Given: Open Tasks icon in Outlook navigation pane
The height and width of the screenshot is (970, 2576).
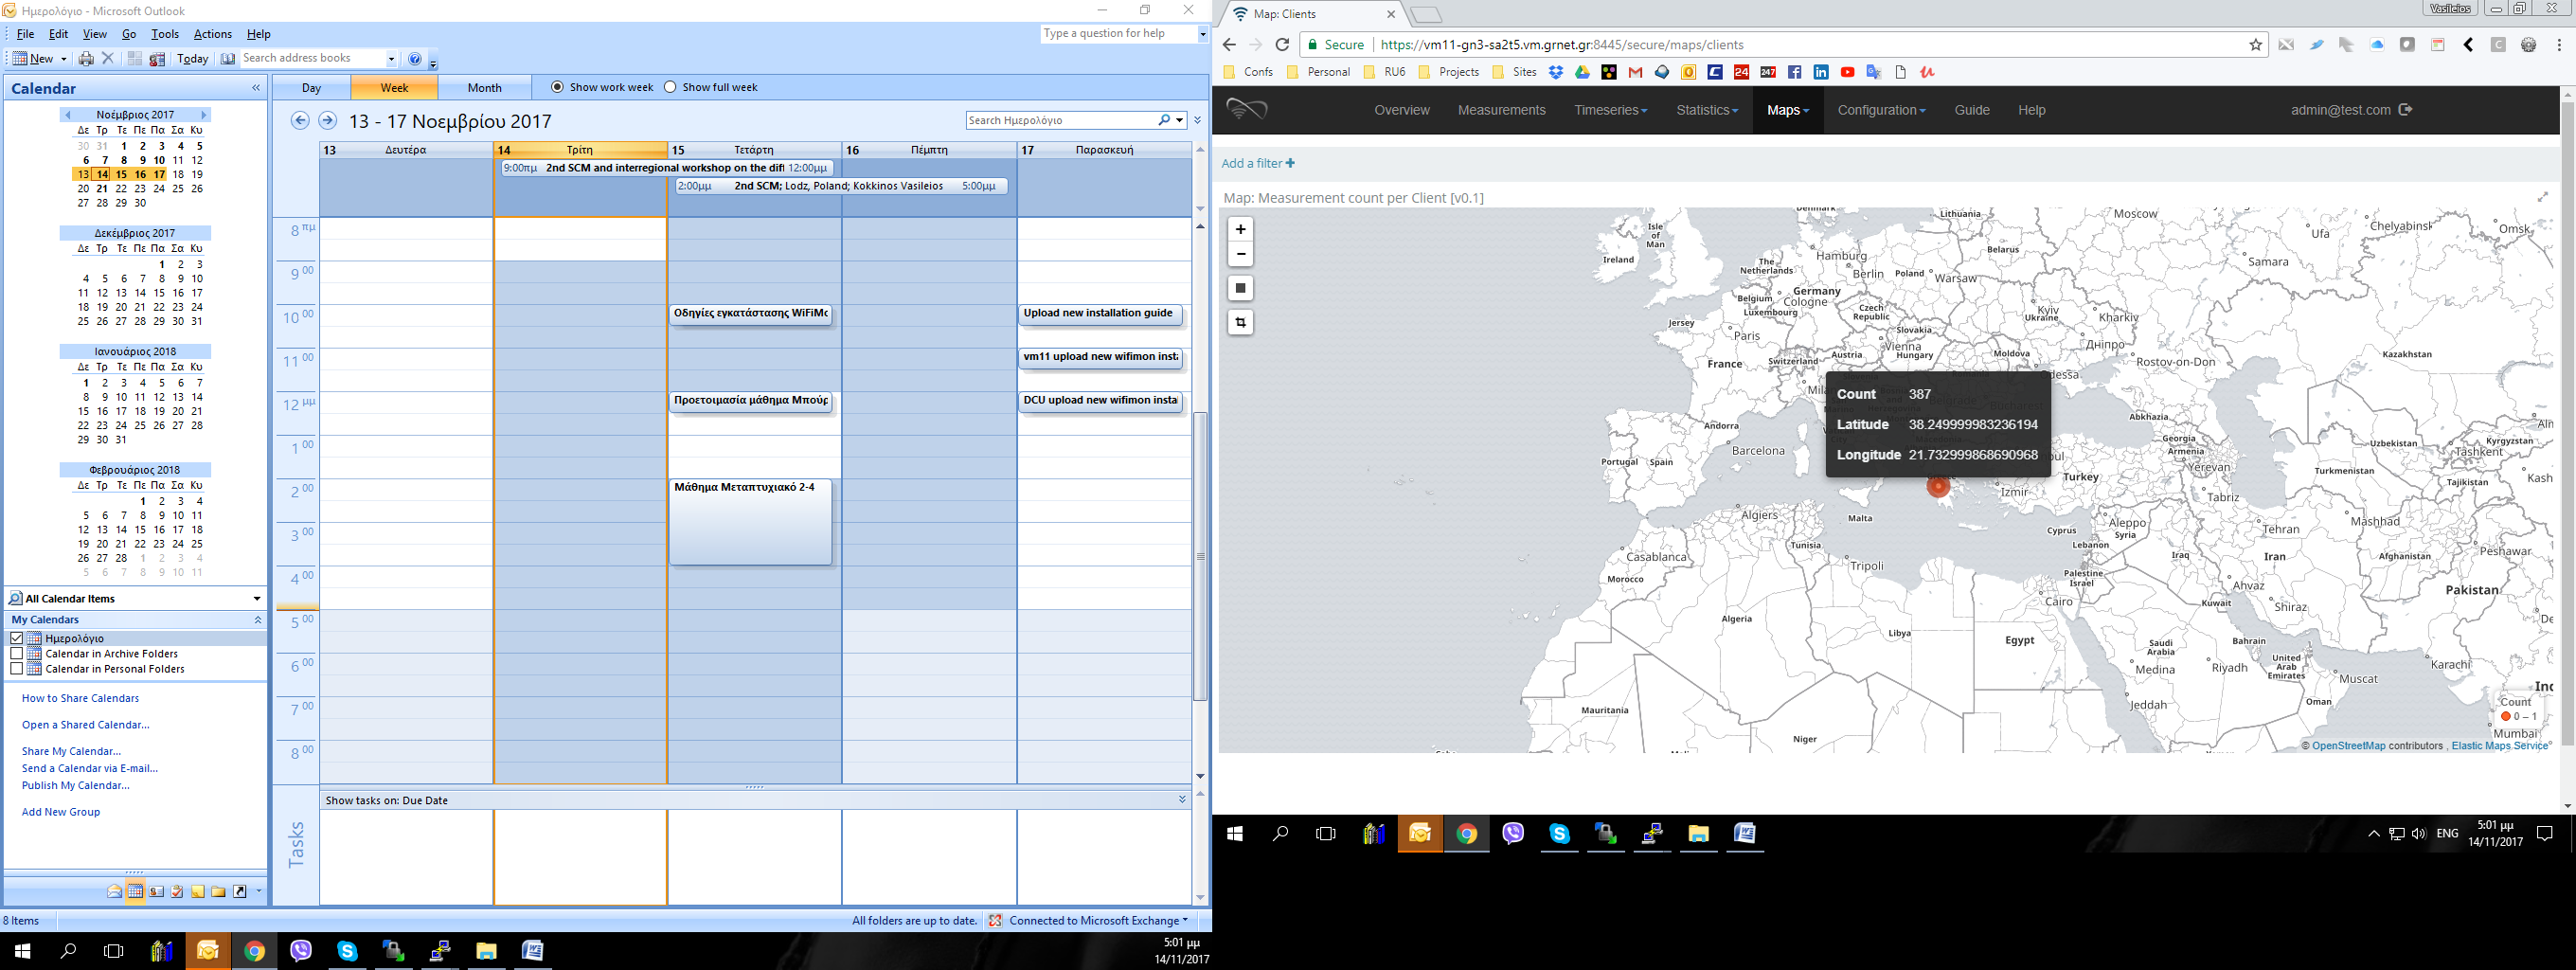Looking at the screenshot, I should pos(177,891).
